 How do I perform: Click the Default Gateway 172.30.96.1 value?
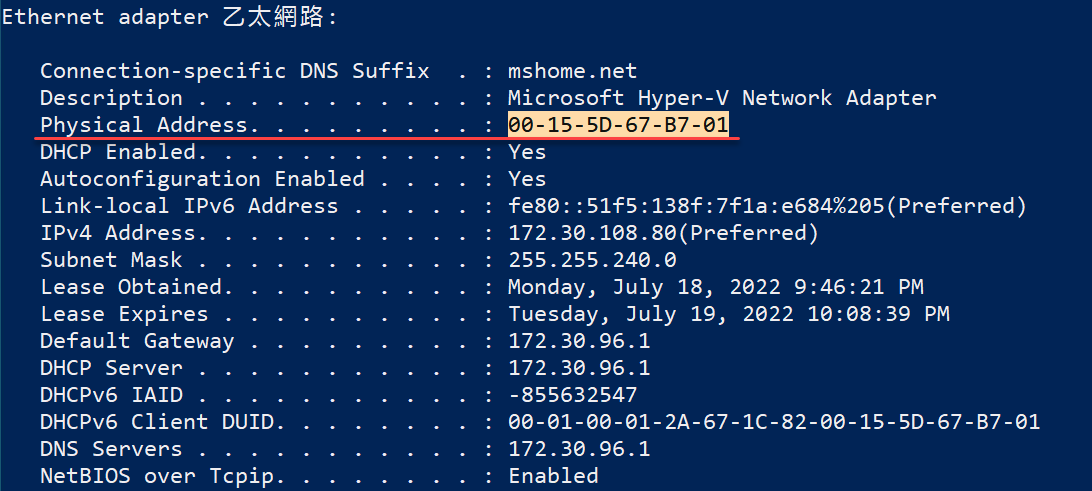click(579, 341)
